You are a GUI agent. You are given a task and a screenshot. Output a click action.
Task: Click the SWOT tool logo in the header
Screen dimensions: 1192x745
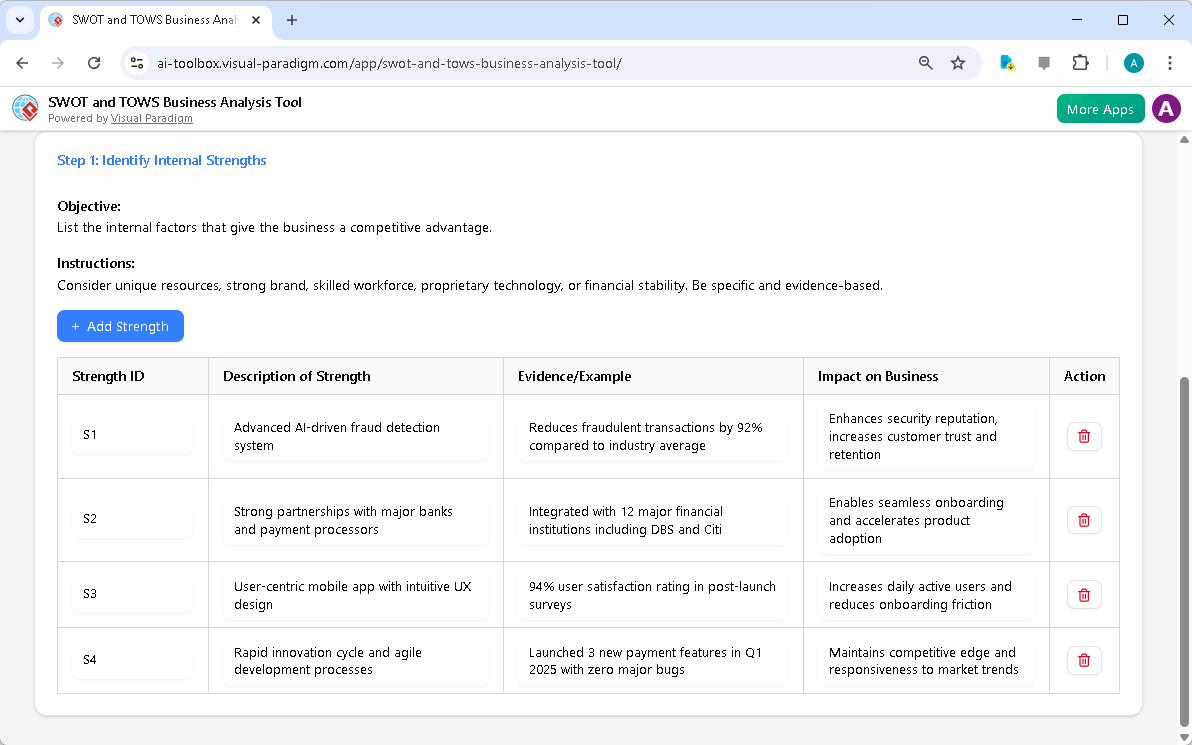tap(25, 108)
